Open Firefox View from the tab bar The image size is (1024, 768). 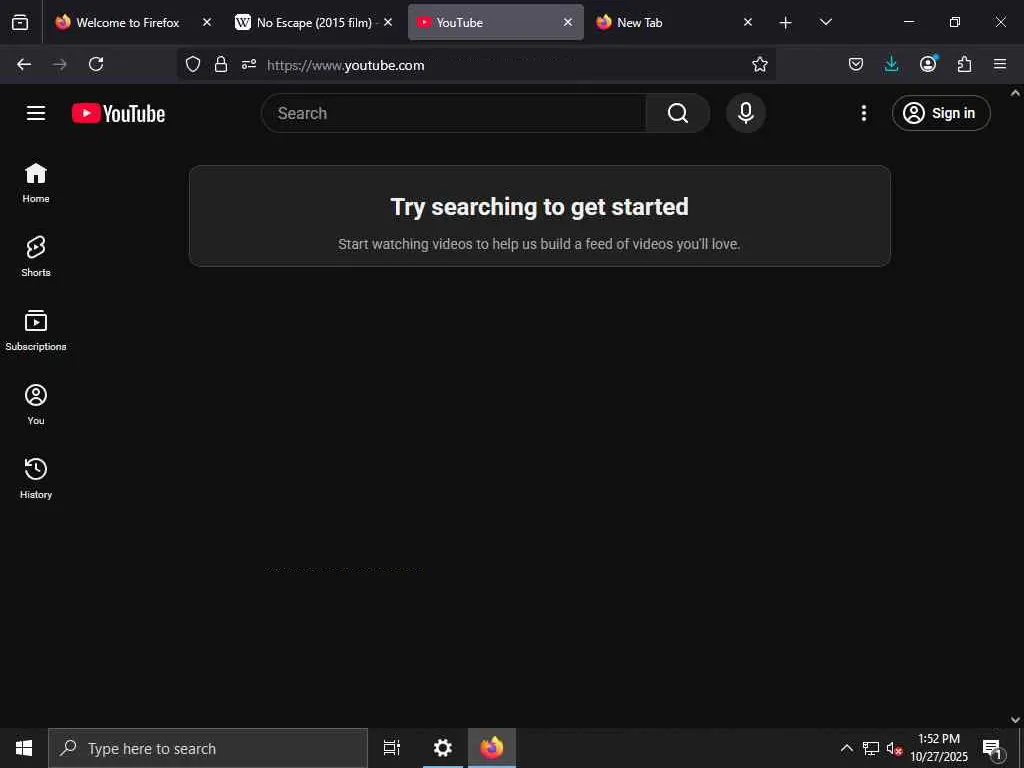pyautogui.click(x=20, y=22)
